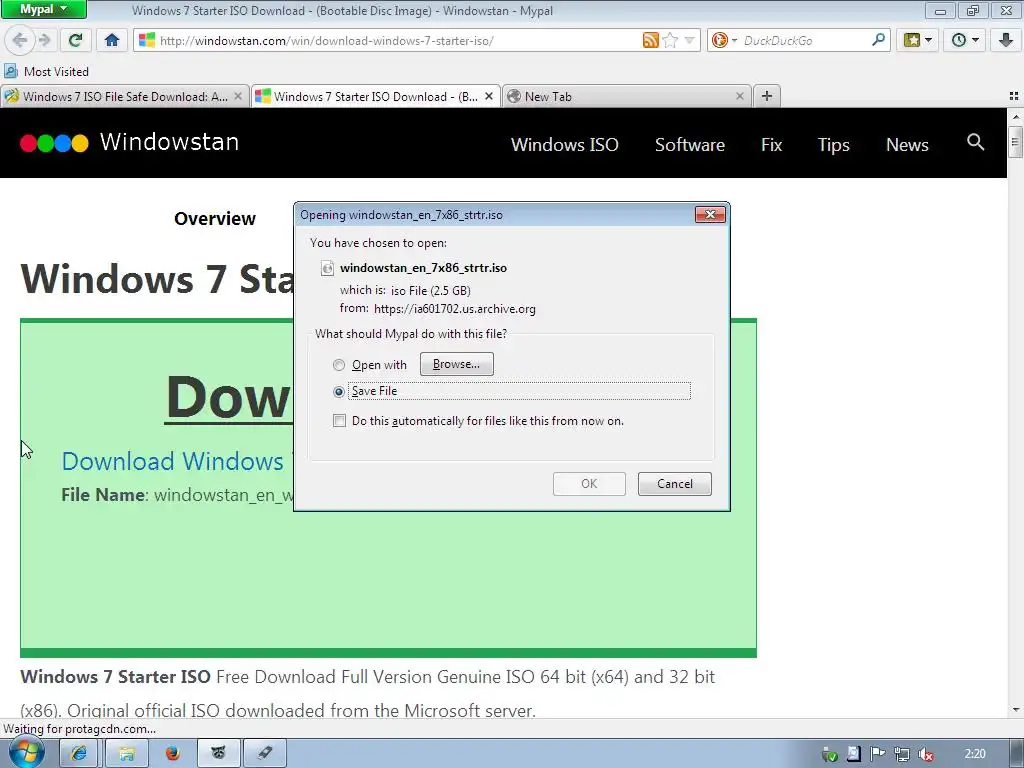This screenshot has width=1024, height=768.
Task: Click the Show desktop strip on the taskbar
Action: pos(1017,754)
